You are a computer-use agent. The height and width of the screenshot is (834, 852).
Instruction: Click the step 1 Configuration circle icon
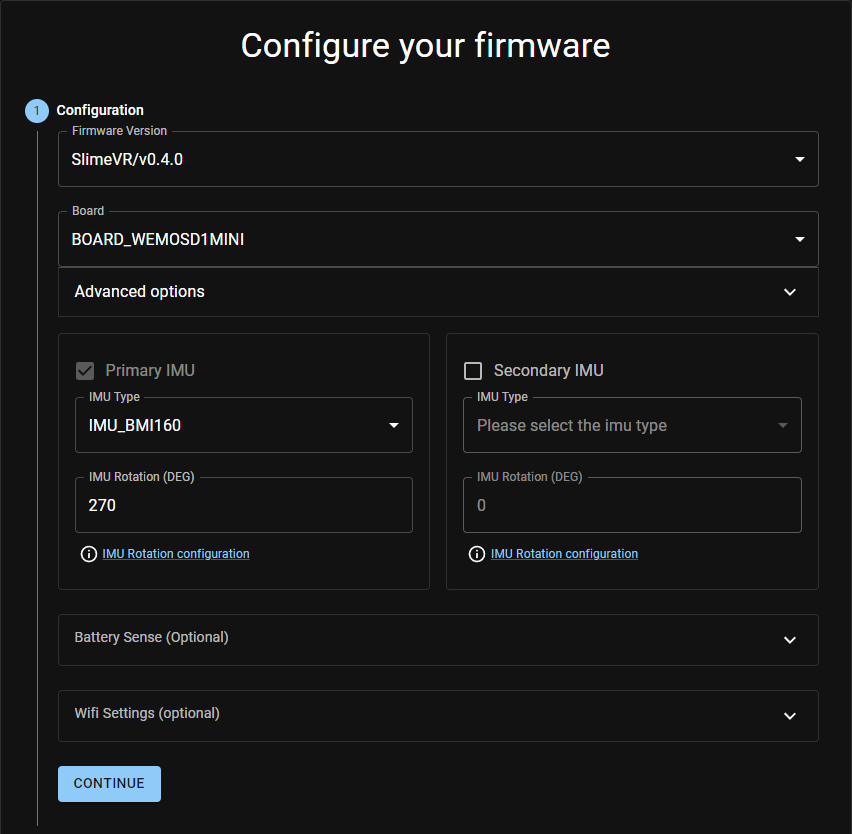37,111
